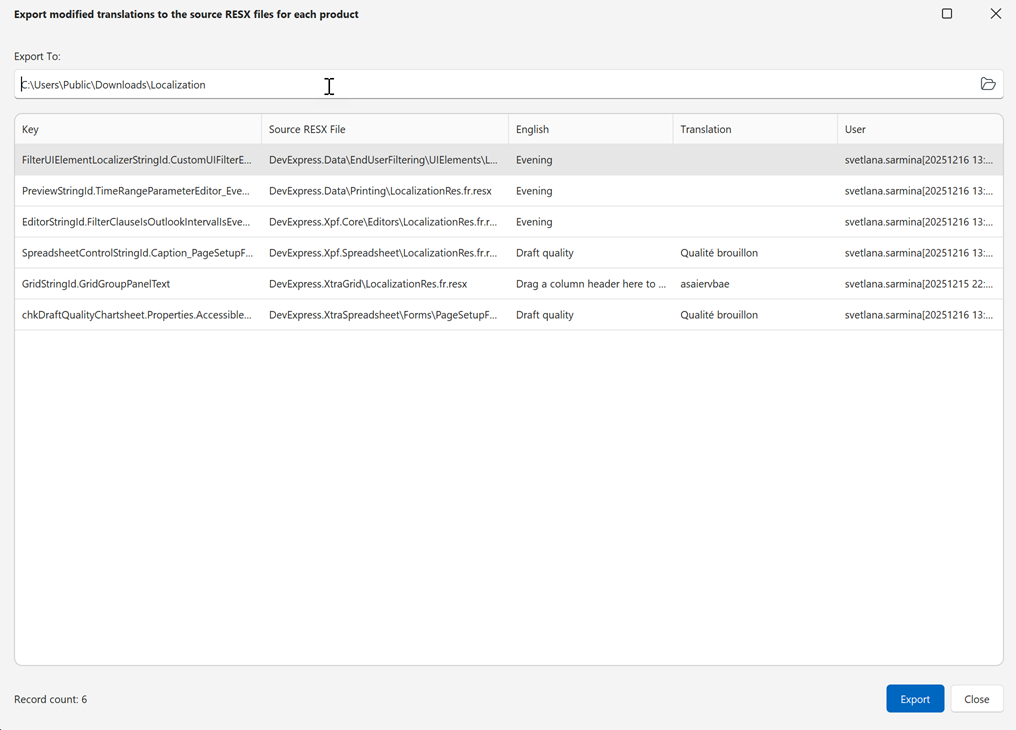Click the Record count label
The width and height of the screenshot is (1016, 730).
coord(51,698)
